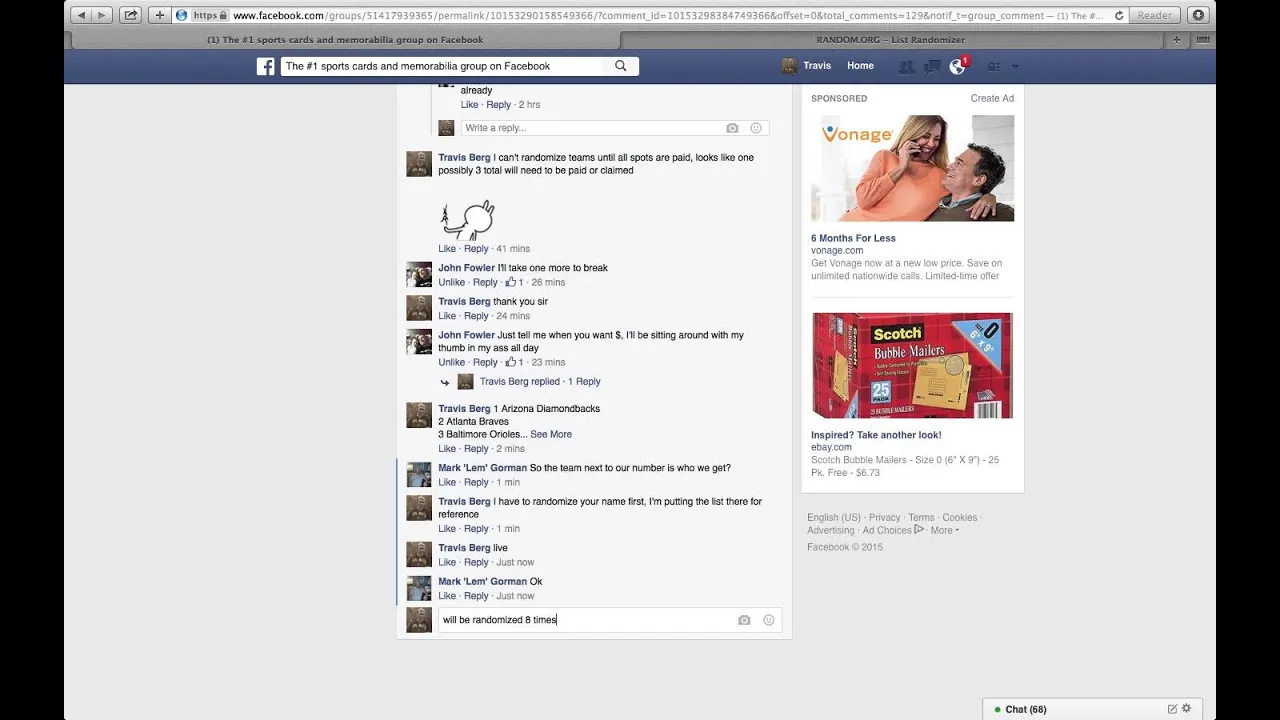
Task: Like Mark Gorman's comment about the team number
Action: point(447,483)
